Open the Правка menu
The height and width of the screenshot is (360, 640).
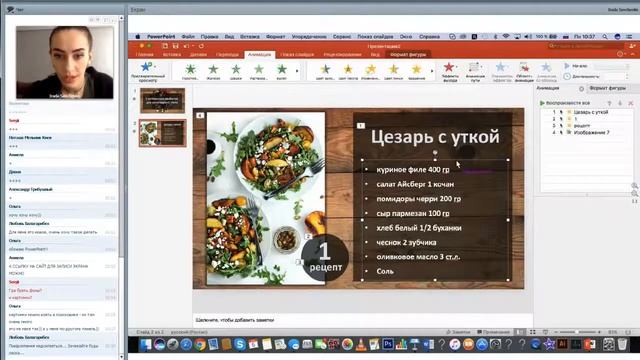click(209, 37)
